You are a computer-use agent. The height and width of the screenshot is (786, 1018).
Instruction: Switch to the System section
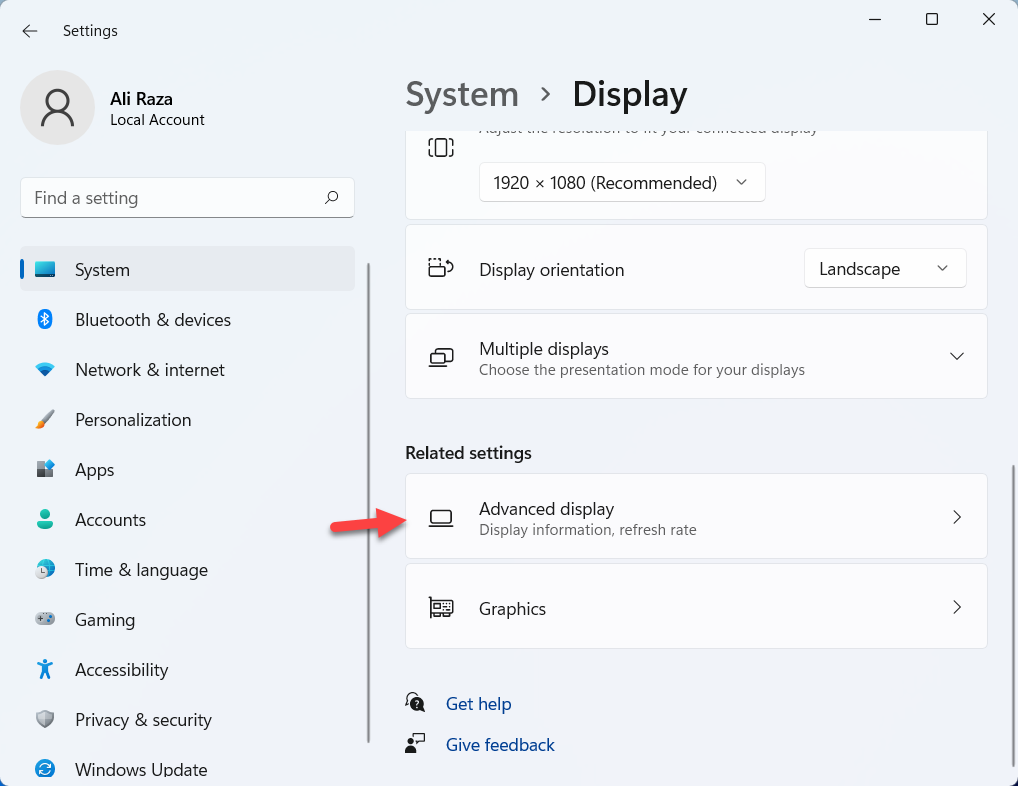pos(102,269)
